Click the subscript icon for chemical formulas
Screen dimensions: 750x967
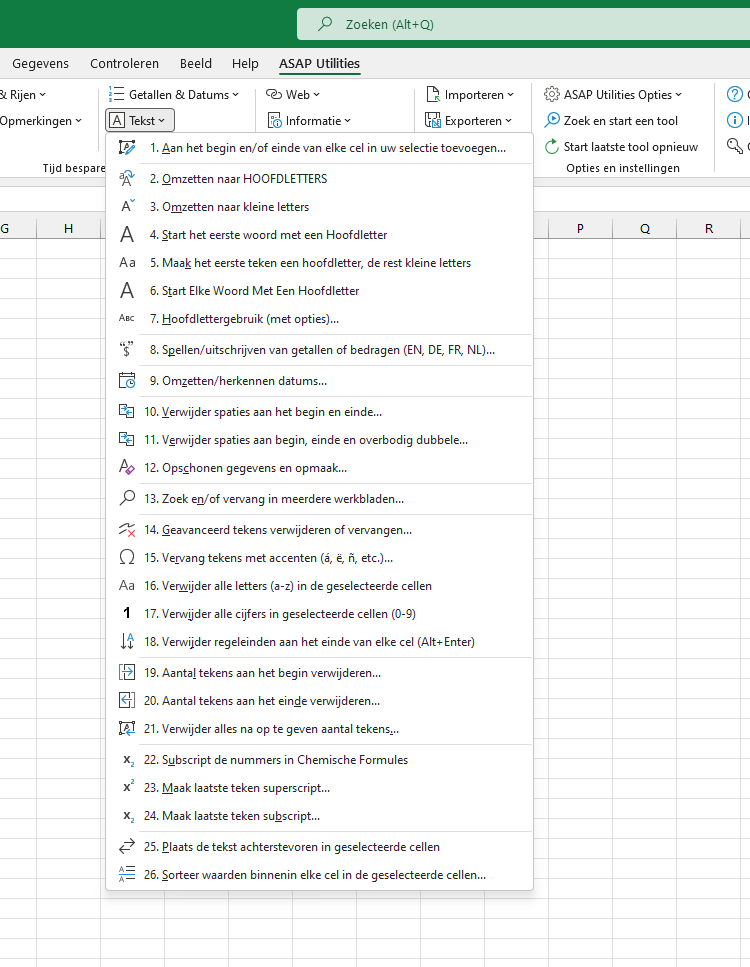[x=128, y=760]
